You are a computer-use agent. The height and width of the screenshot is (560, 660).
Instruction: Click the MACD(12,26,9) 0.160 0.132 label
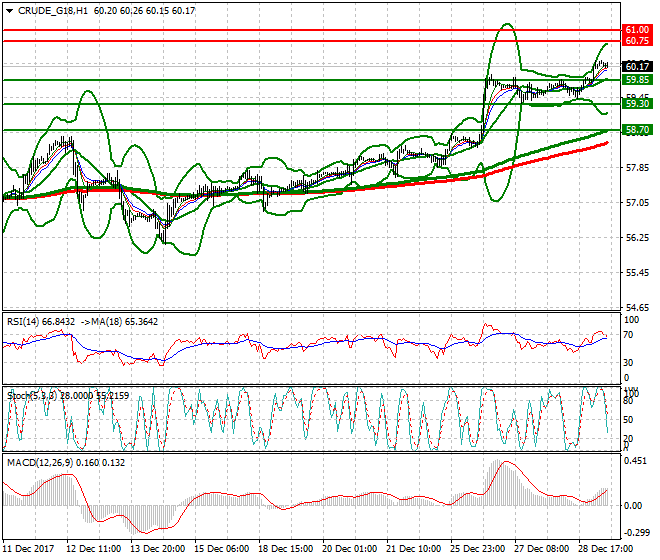pyautogui.click(x=66, y=463)
